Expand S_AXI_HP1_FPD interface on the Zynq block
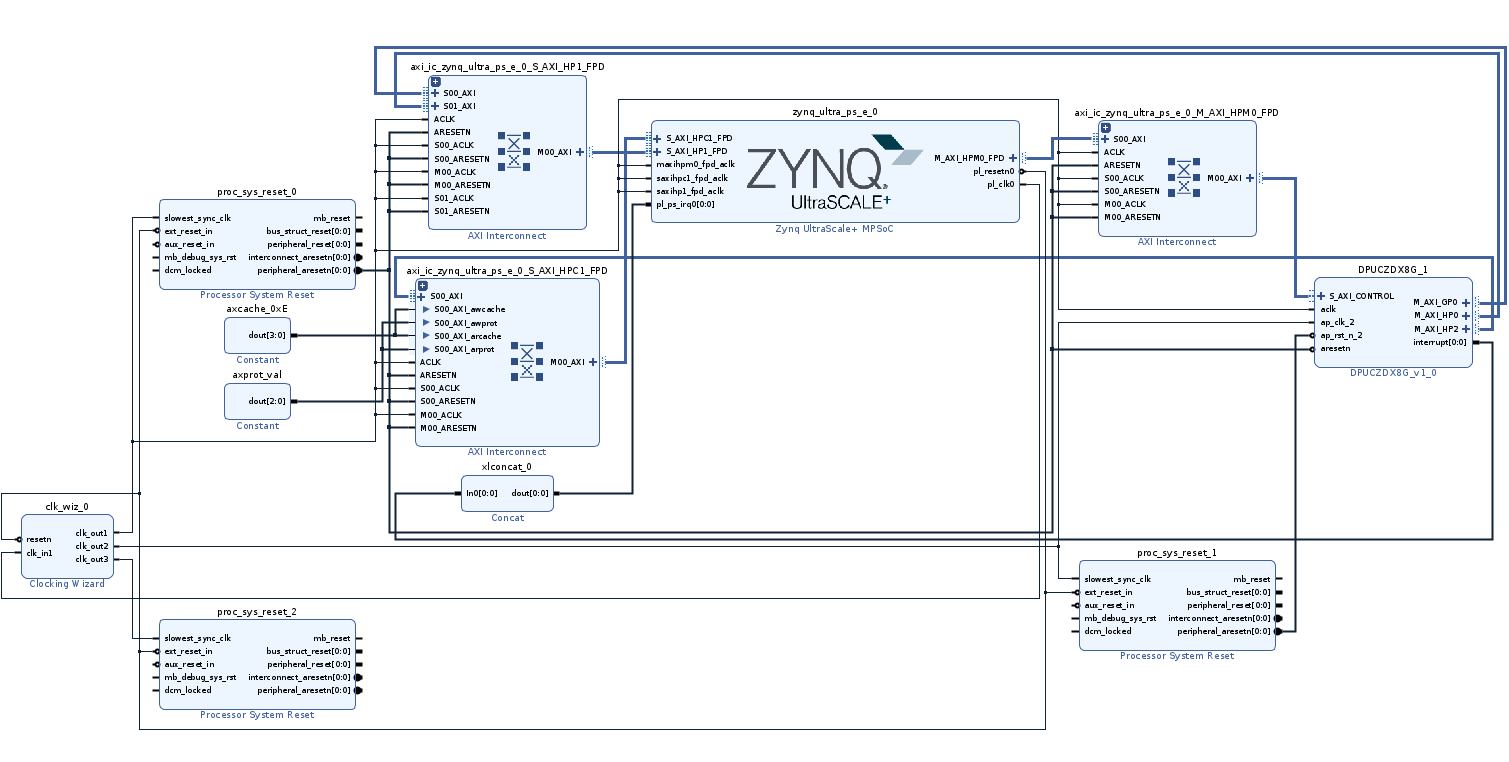Viewport: 1509px width, 762px height. pos(657,151)
